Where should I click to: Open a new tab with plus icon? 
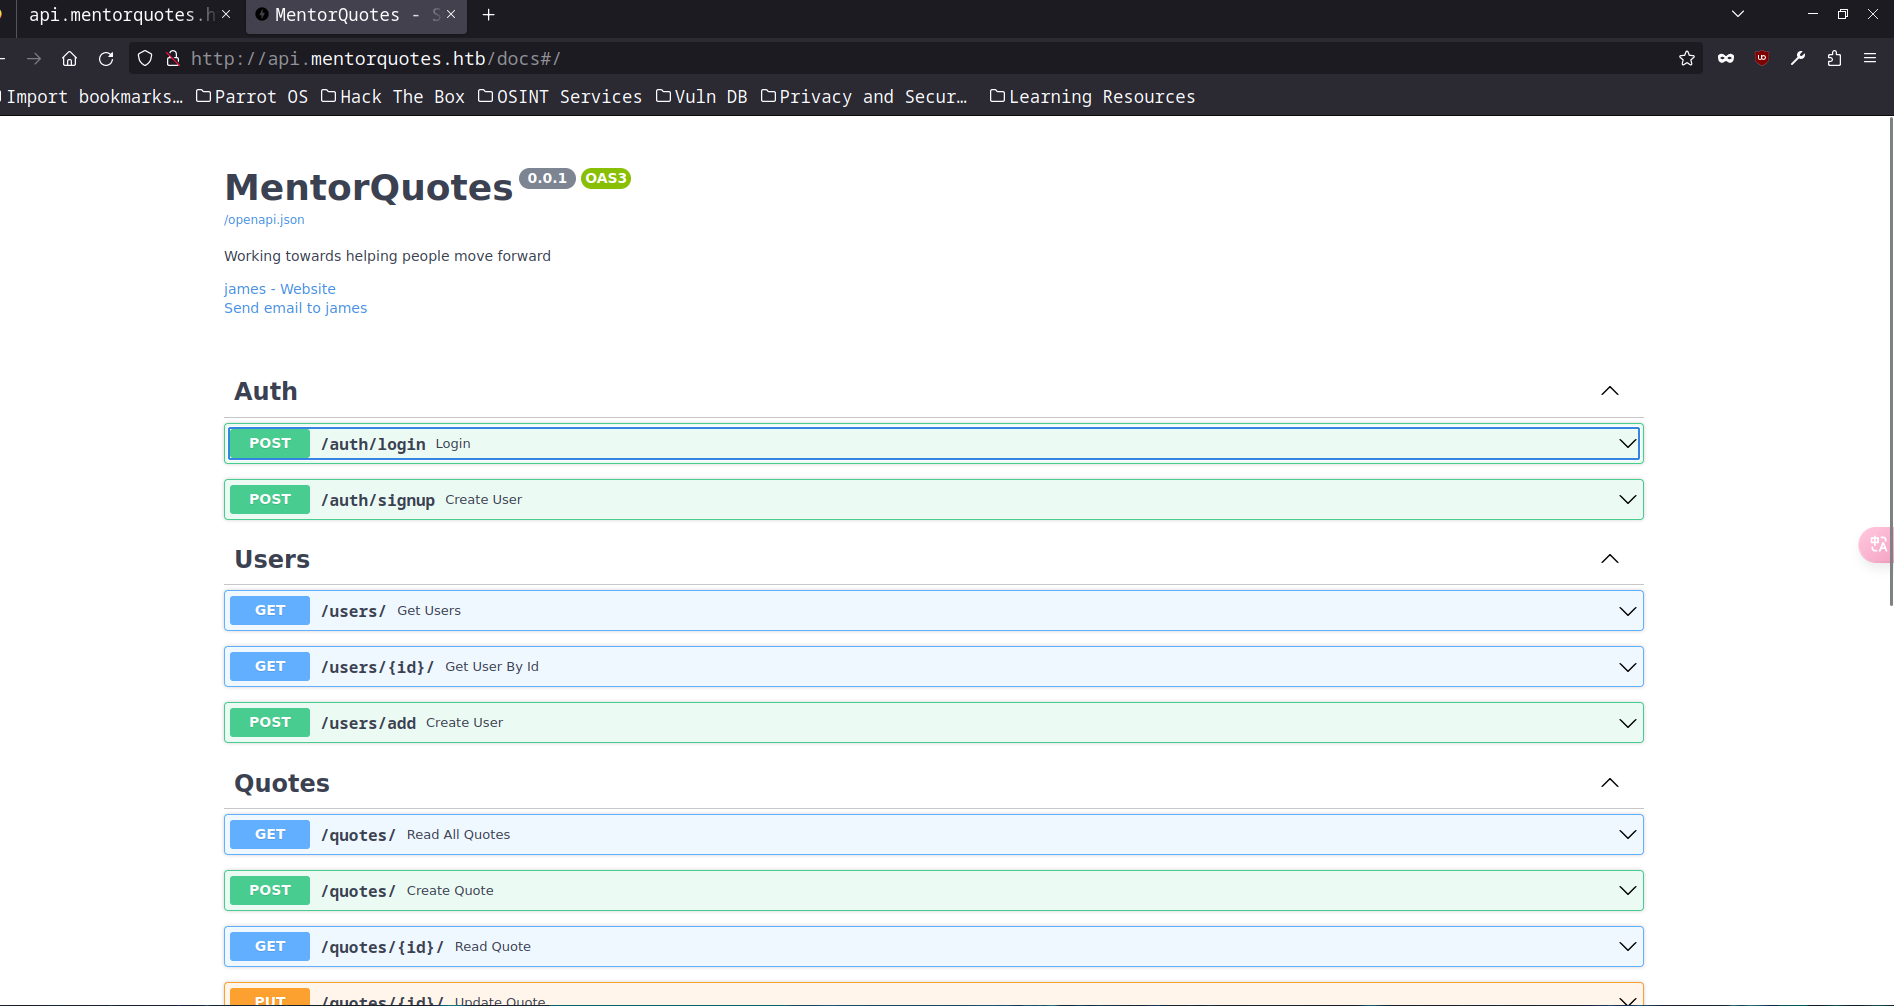coord(489,15)
